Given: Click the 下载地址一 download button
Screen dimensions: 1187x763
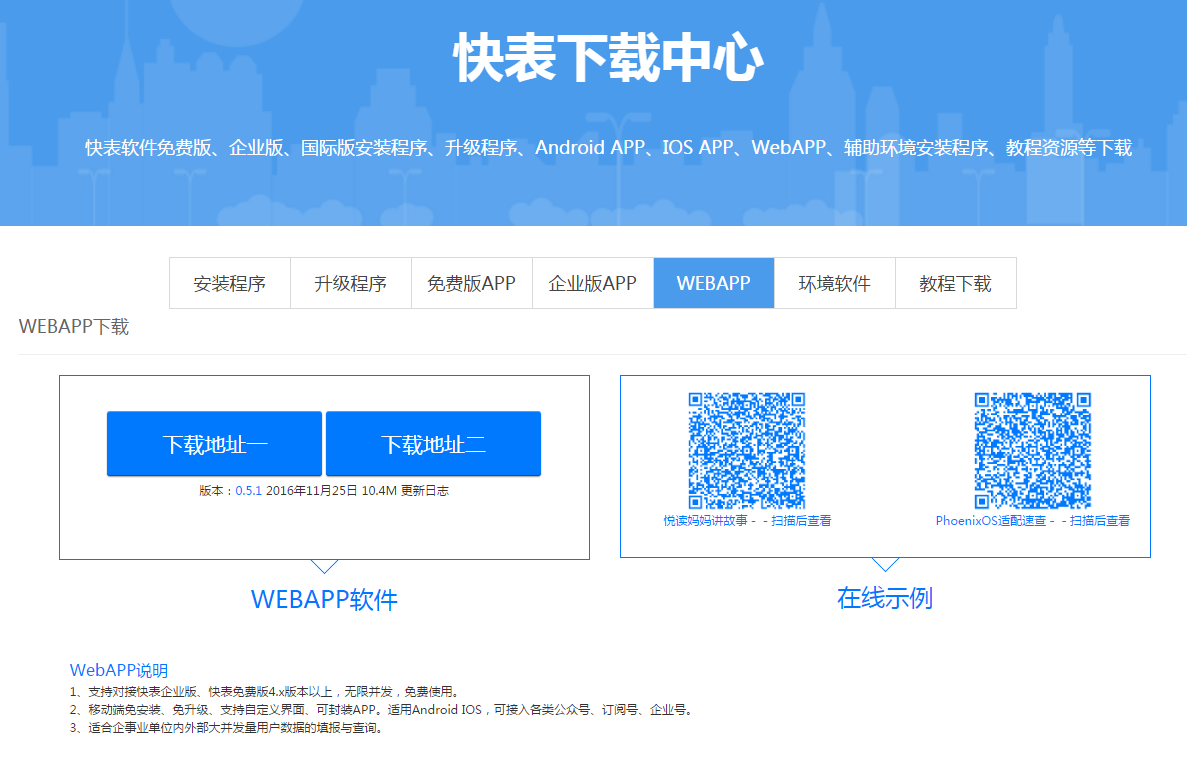Looking at the screenshot, I should tap(214, 444).
